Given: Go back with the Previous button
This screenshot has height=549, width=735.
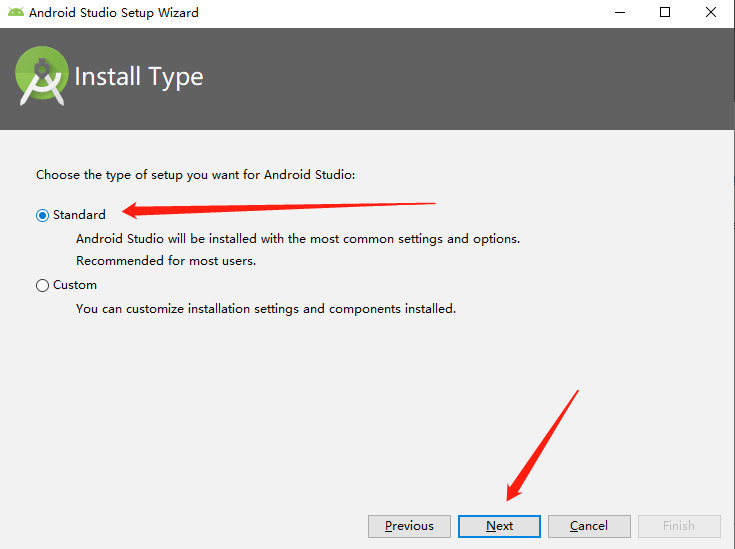Looking at the screenshot, I should [409, 526].
